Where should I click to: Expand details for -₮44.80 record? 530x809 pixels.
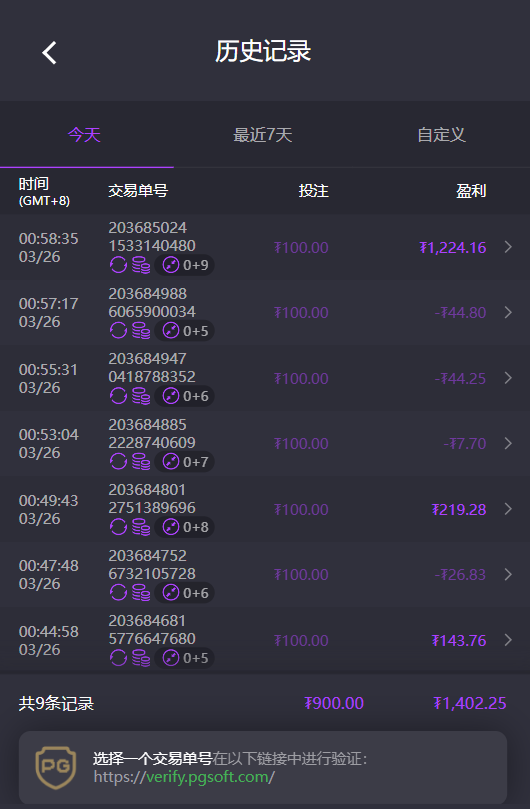(508, 312)
